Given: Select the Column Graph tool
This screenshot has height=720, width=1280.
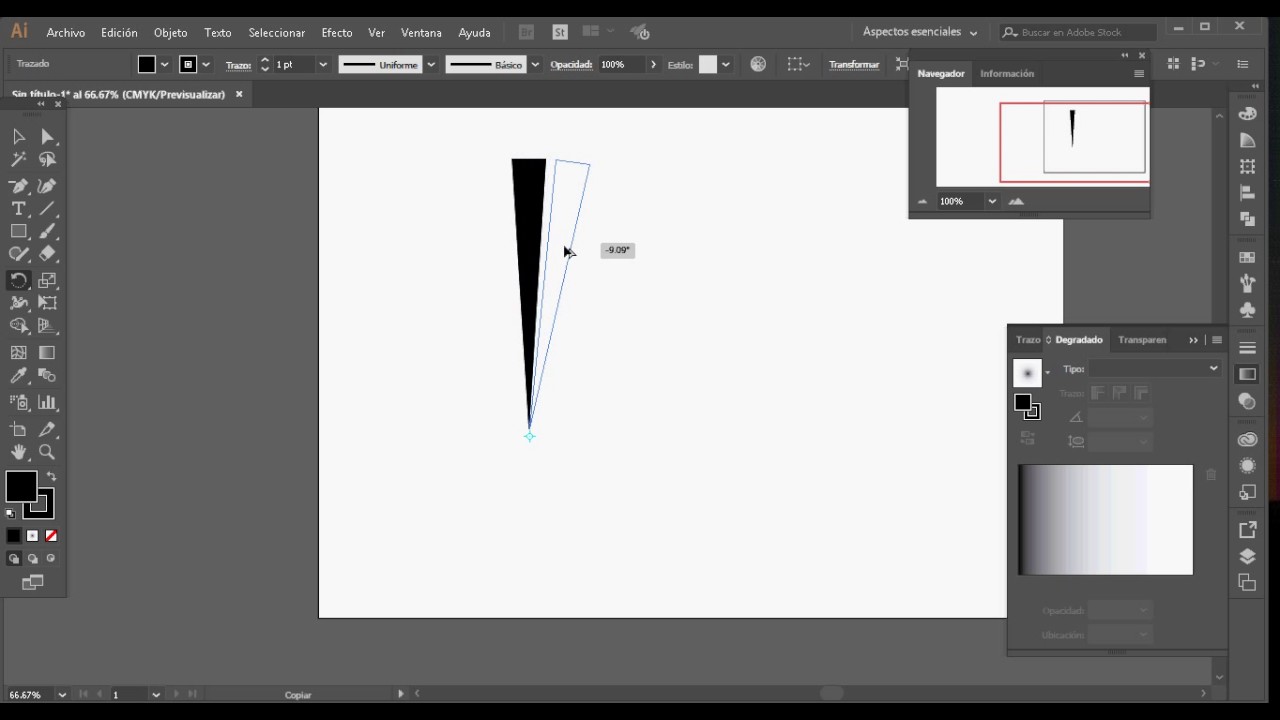Looking at the screenshot, I should coord(48,402).
